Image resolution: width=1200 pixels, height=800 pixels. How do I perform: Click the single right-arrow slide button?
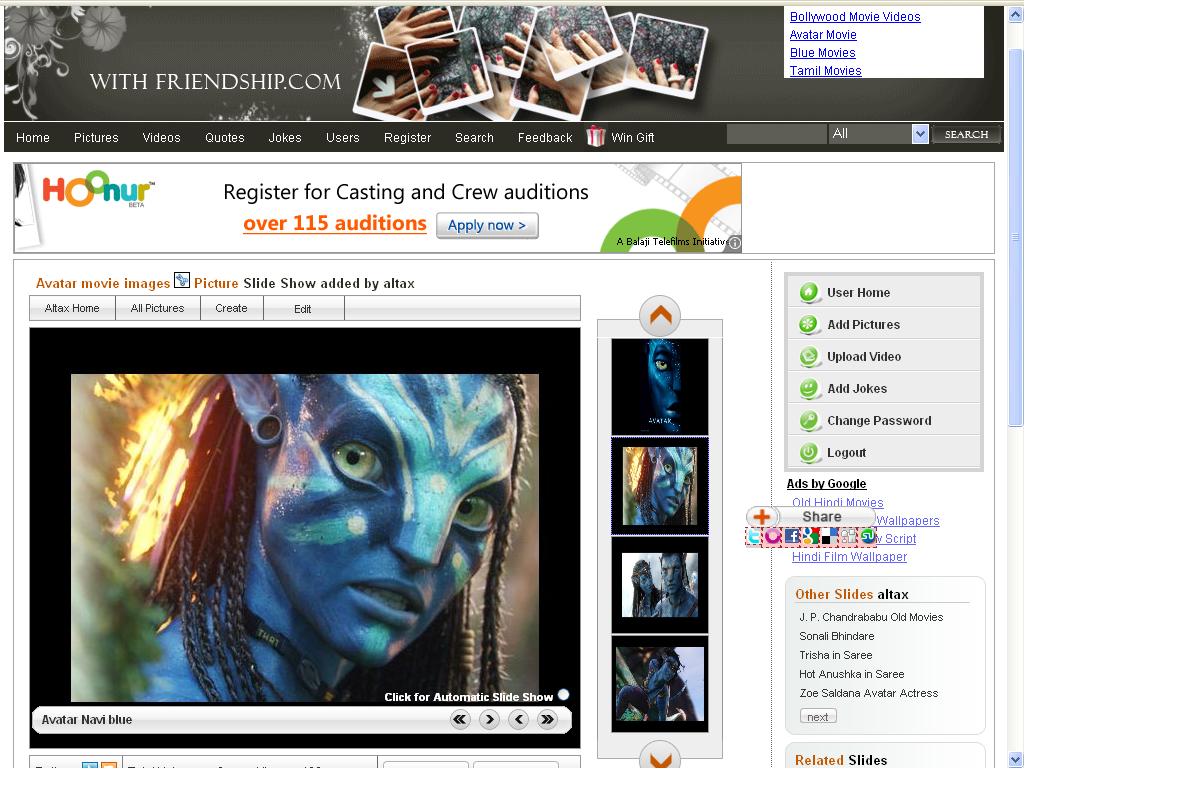tap(489, 719)
